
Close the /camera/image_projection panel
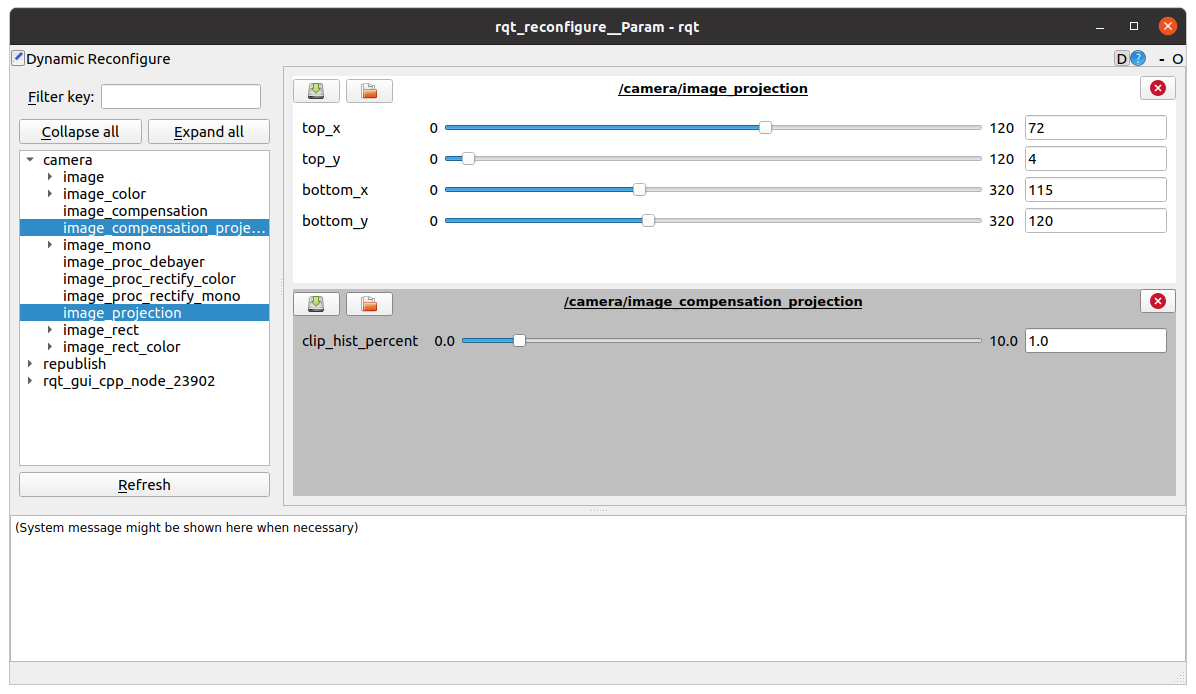[1157, 88]
